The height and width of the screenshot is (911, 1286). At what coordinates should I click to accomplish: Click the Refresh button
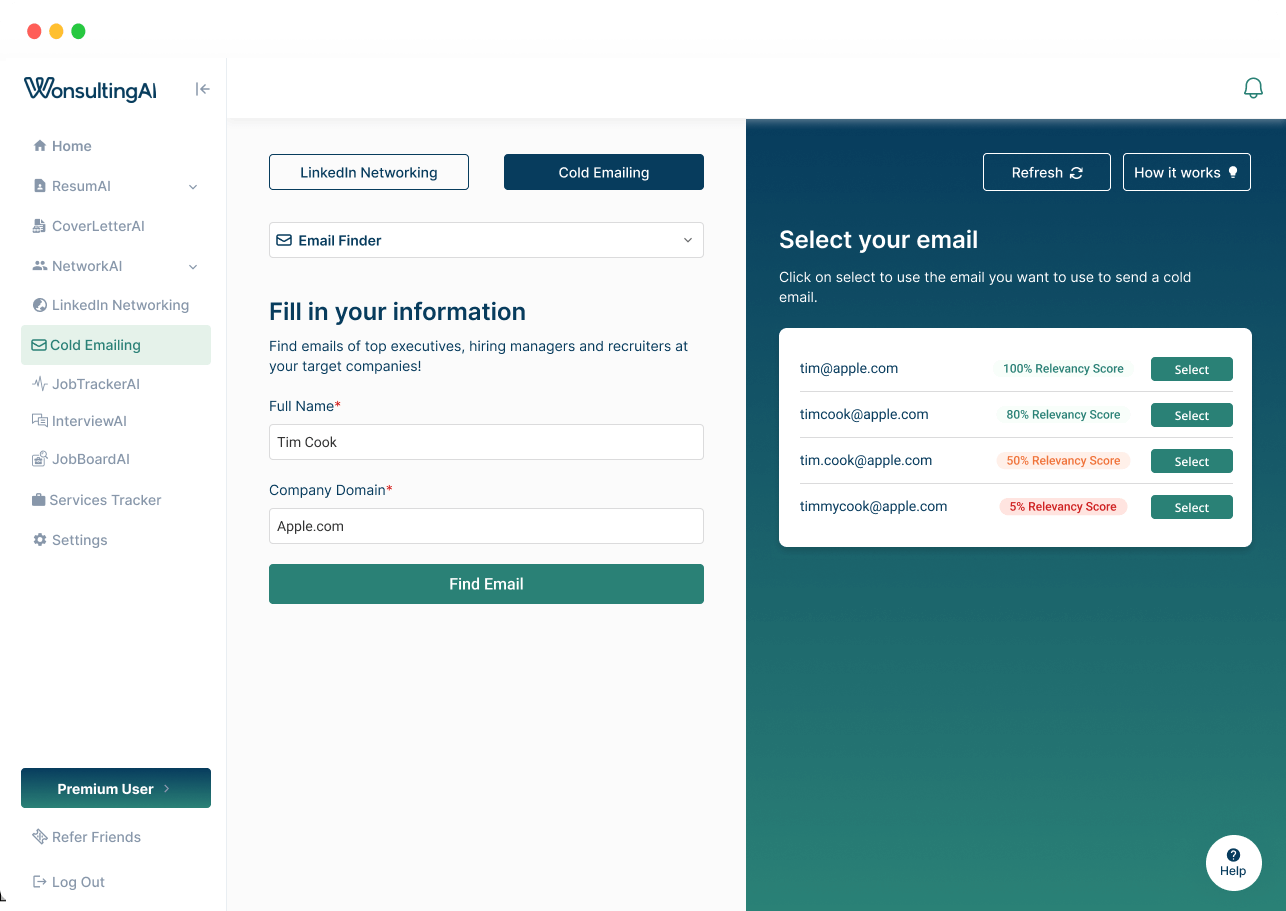point(1046,172)
